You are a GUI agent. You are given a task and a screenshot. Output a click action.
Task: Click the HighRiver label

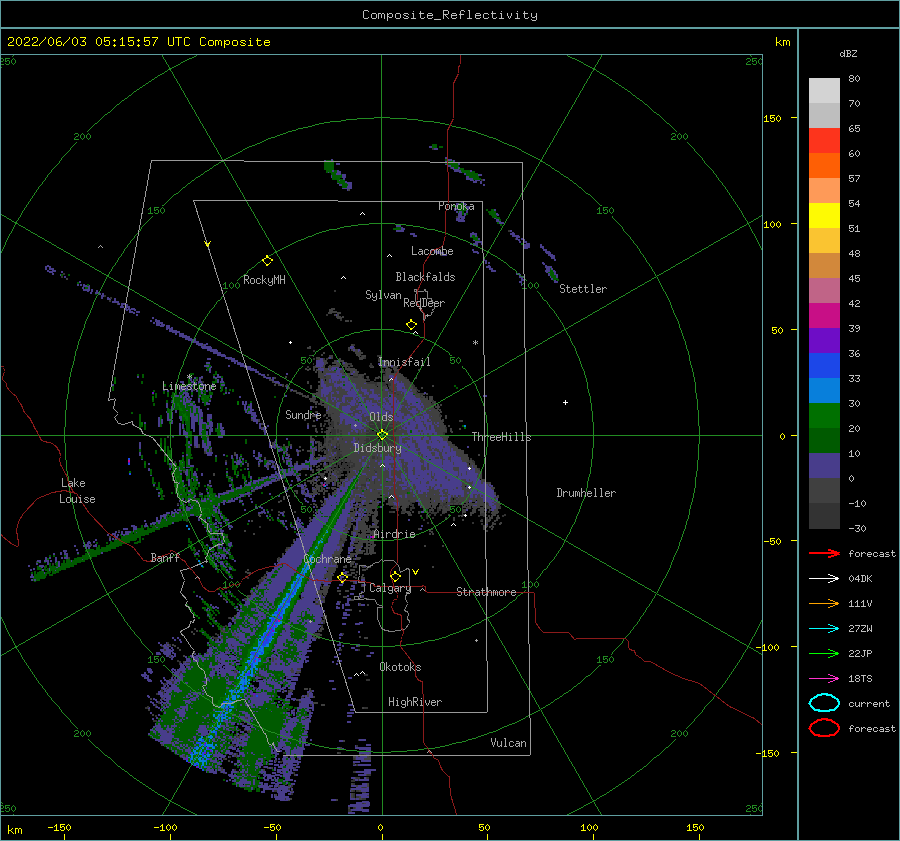[415, 702]
